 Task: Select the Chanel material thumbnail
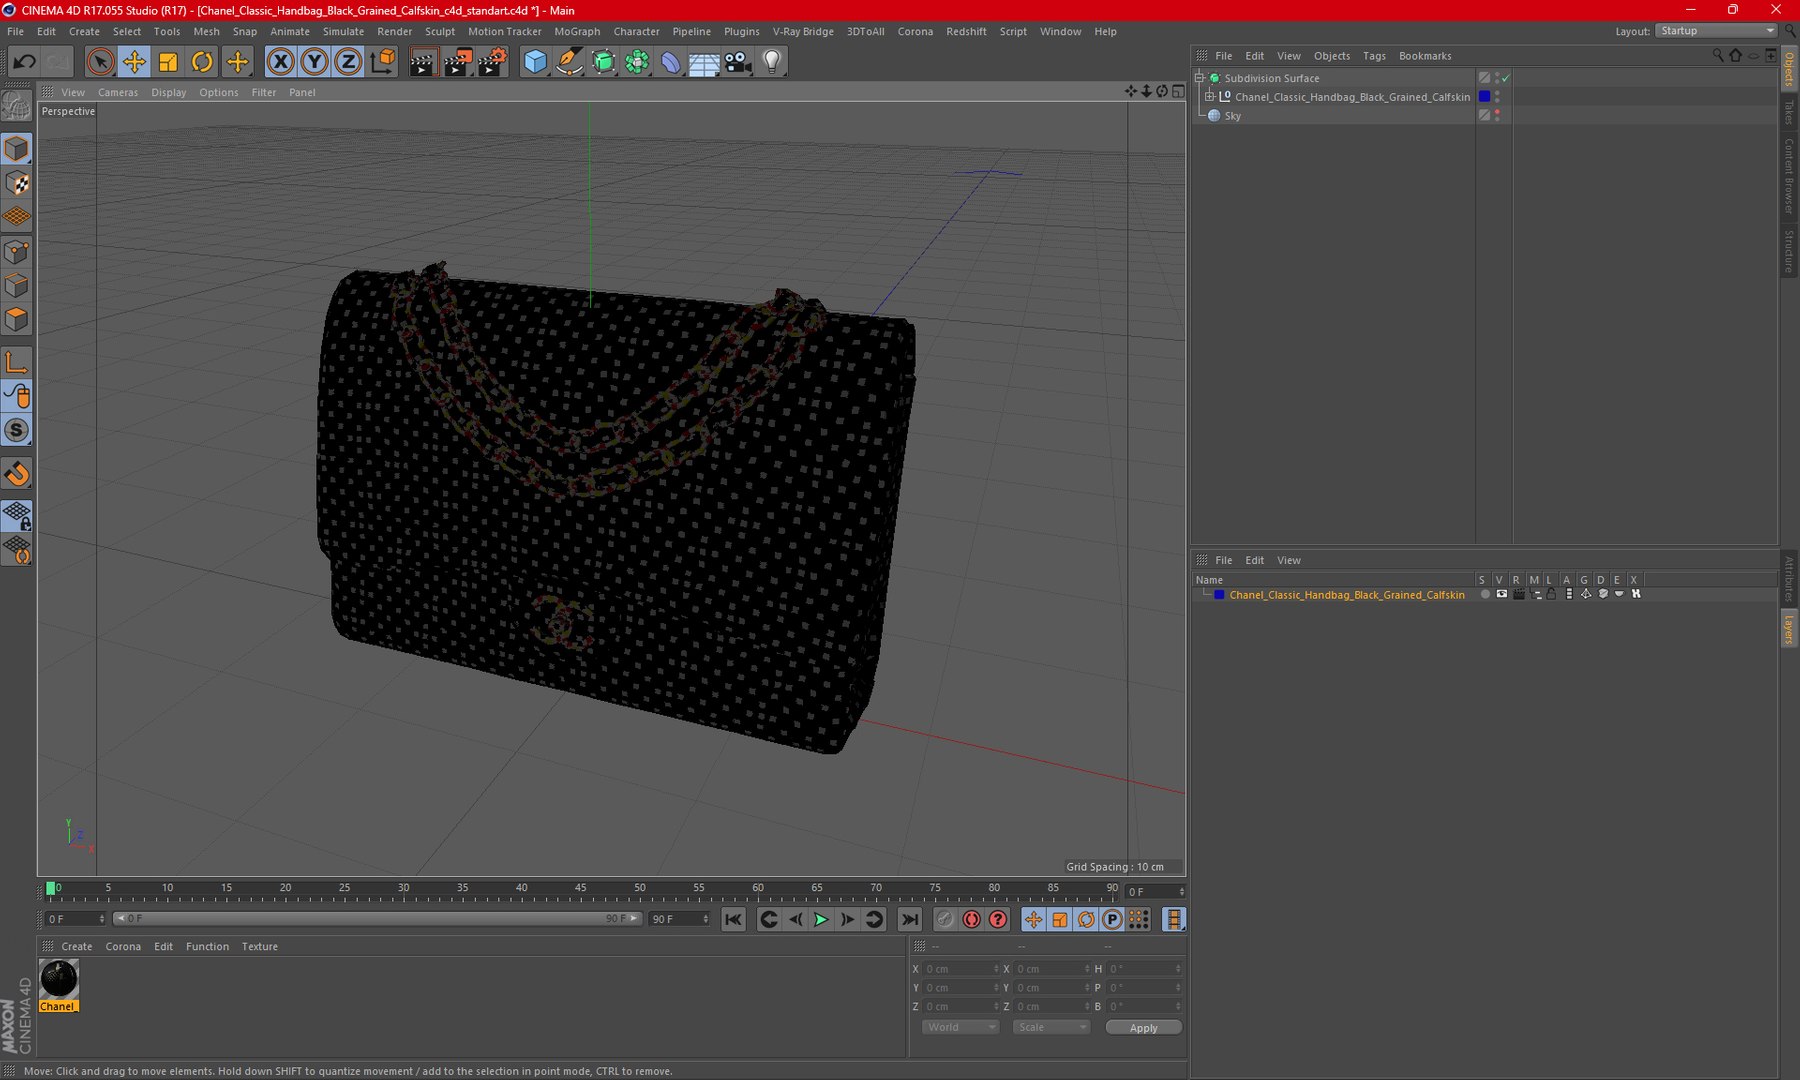[x=58, y=979]
